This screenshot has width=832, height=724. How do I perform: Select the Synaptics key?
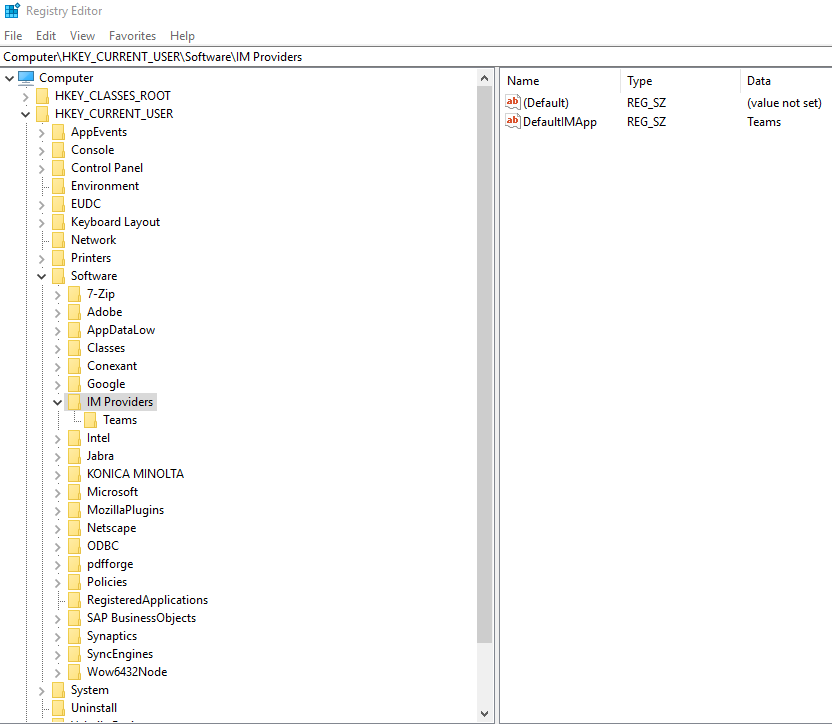[112, 636]
